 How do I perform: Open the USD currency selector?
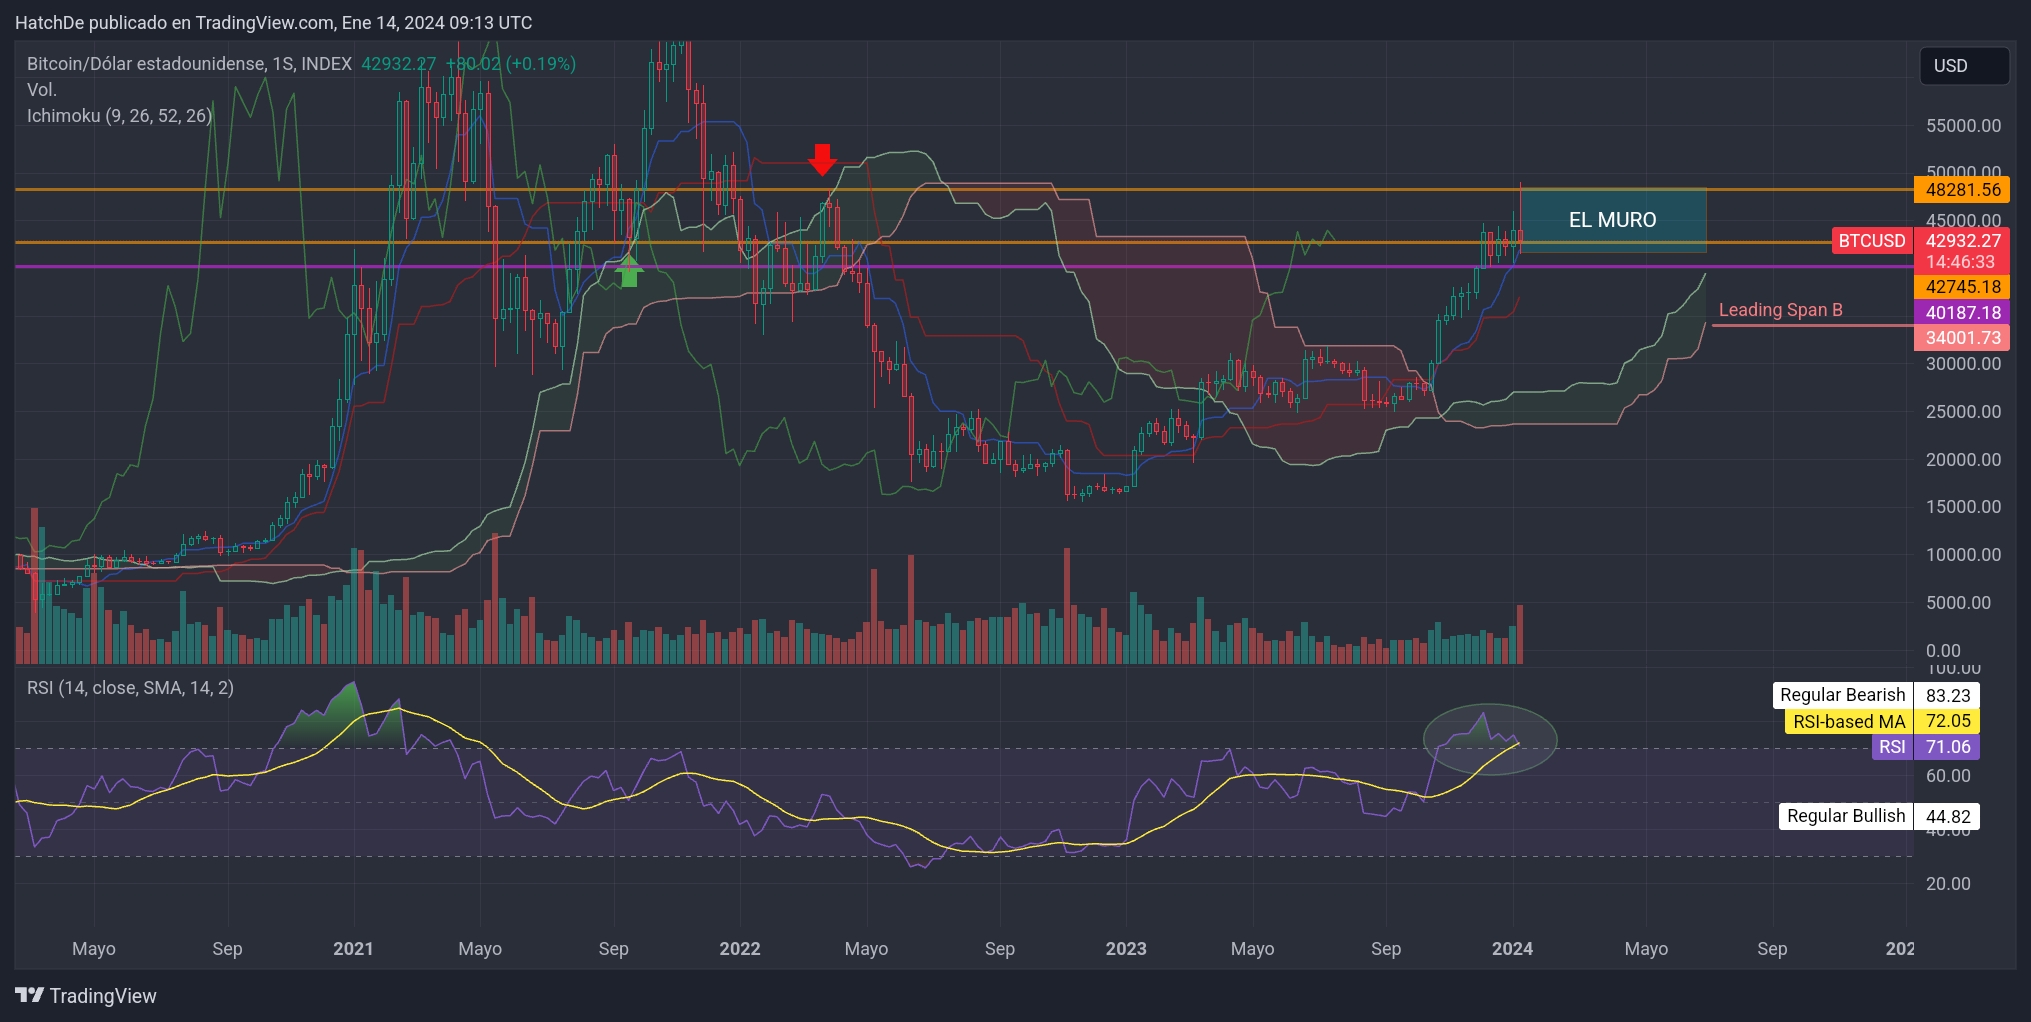1962,66
